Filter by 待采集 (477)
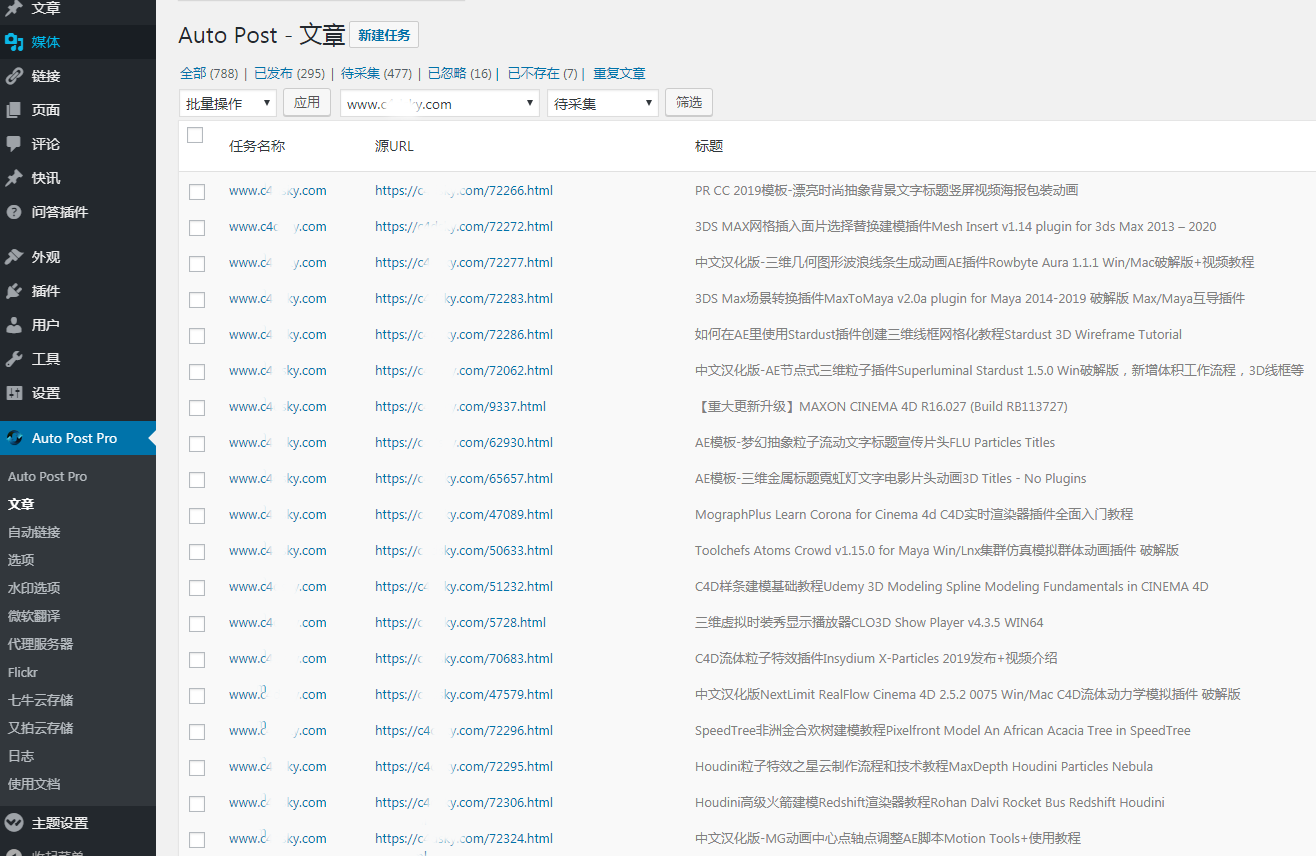Image resolution: width=1316 pixels, height=856 pixels. (x=376, y=73)
